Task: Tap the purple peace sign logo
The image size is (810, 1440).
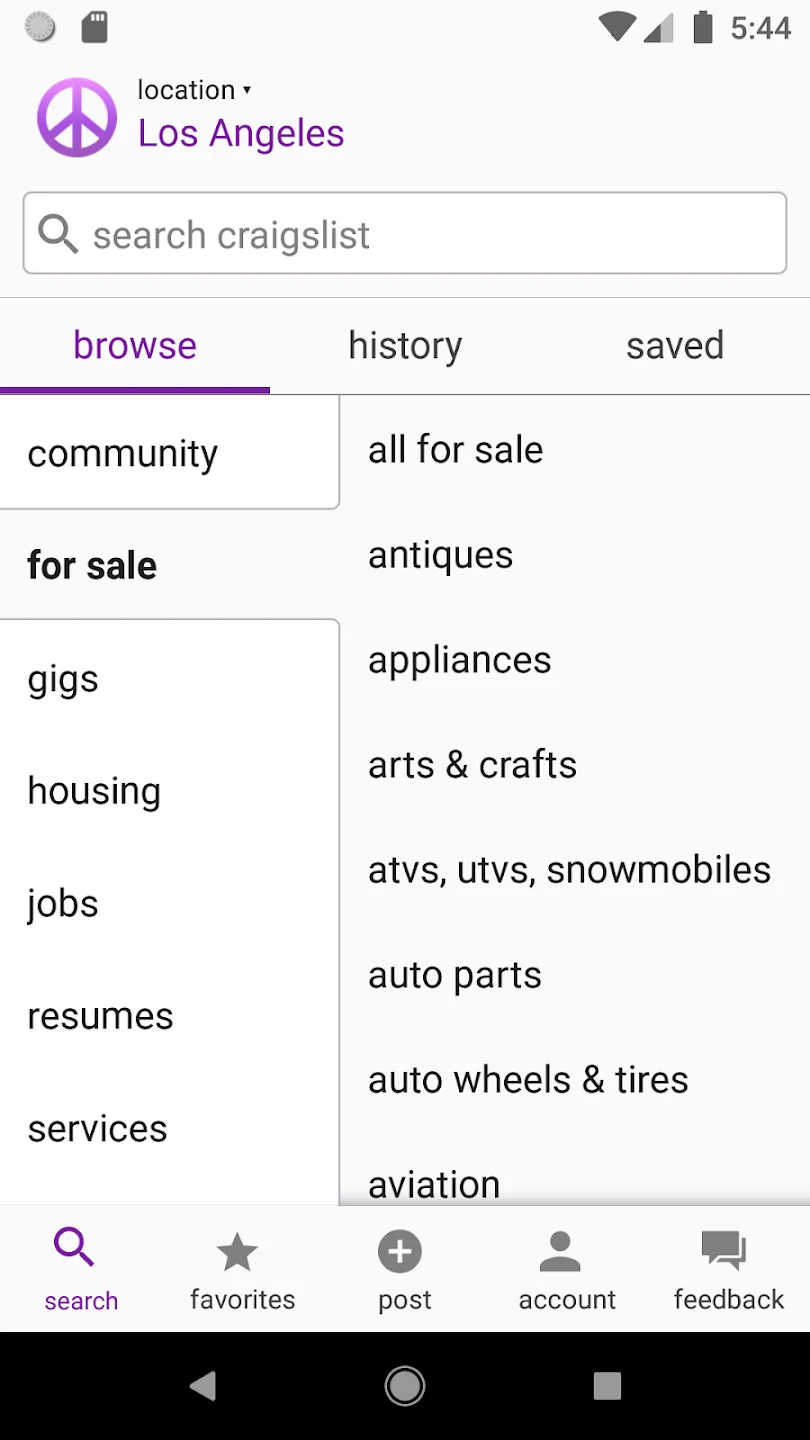Action: coord(77,117)
